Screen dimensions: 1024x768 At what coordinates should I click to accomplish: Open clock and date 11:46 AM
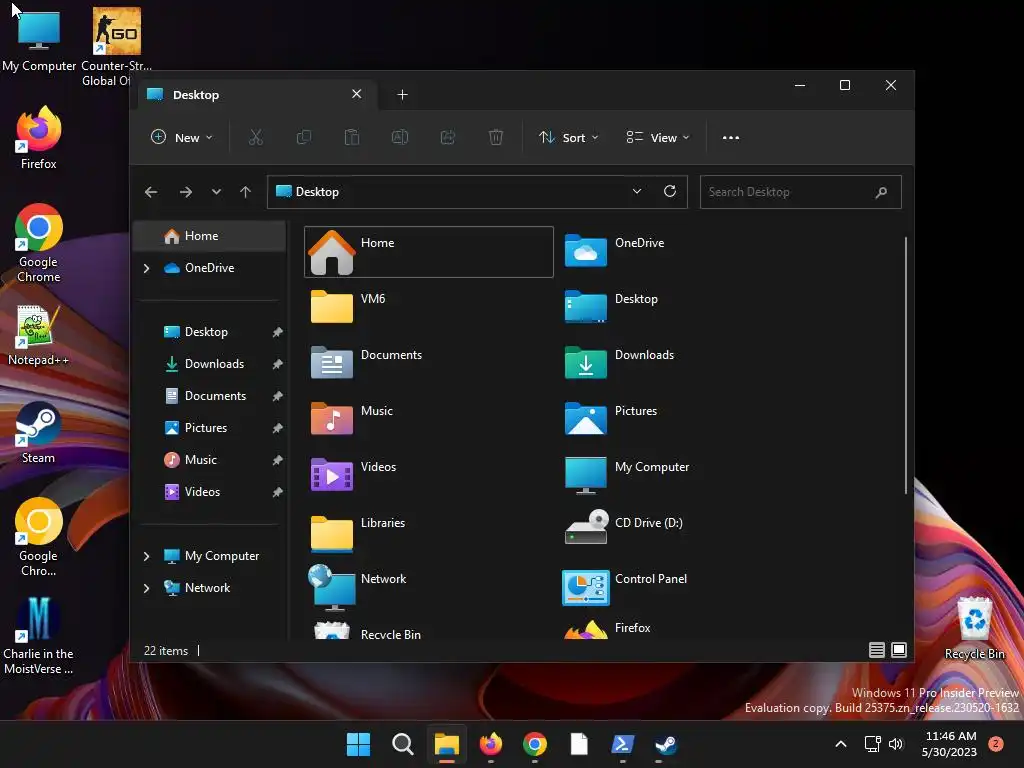(x=950, y=744)
